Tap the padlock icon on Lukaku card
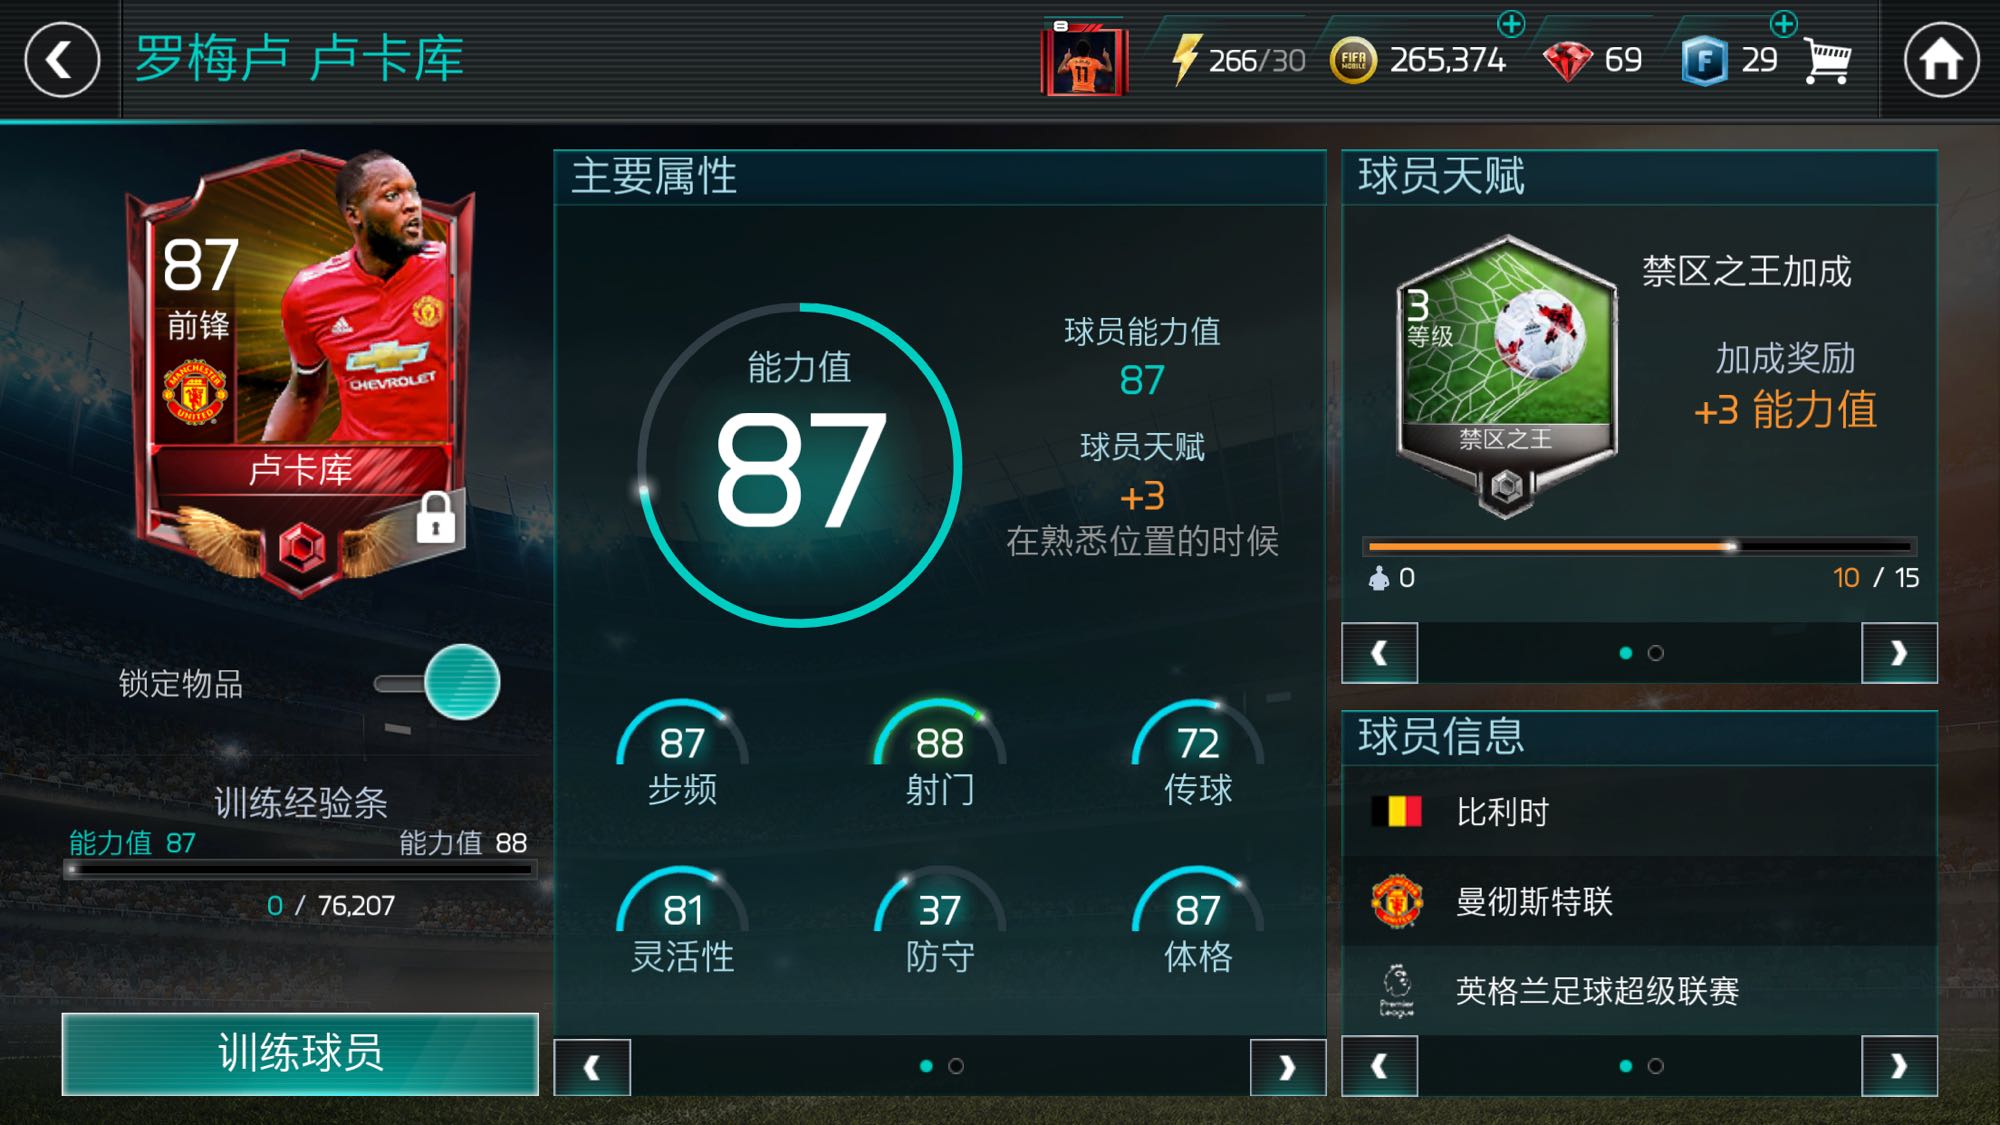The image size is (2000, 1125). [436, 517]
